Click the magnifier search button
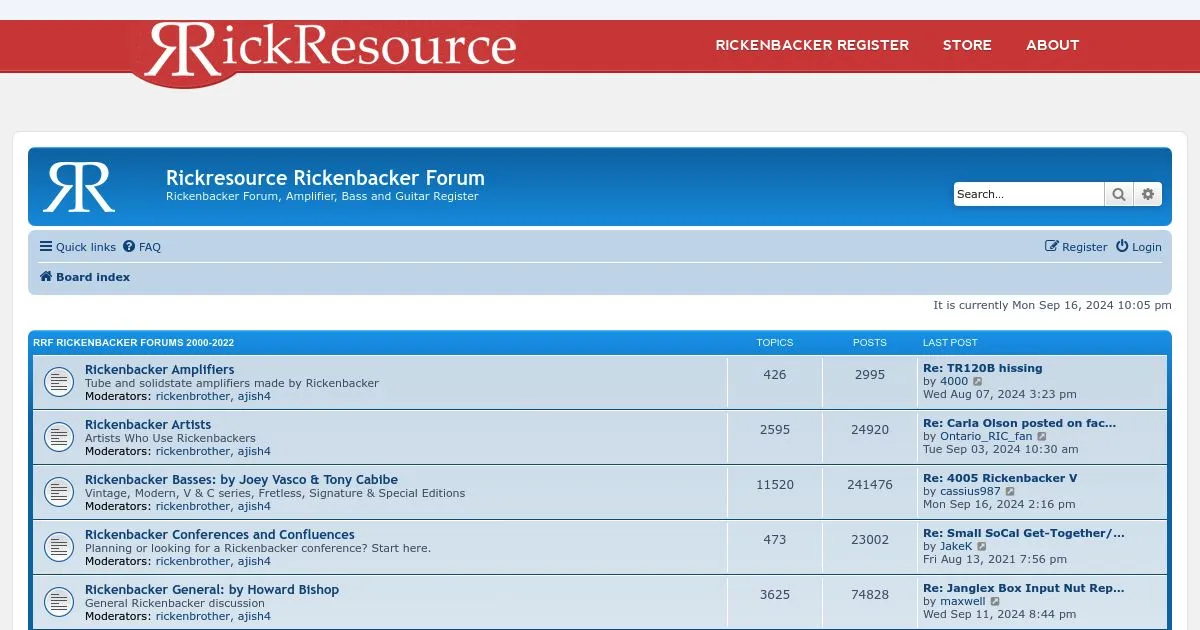 pos(1119,194)
